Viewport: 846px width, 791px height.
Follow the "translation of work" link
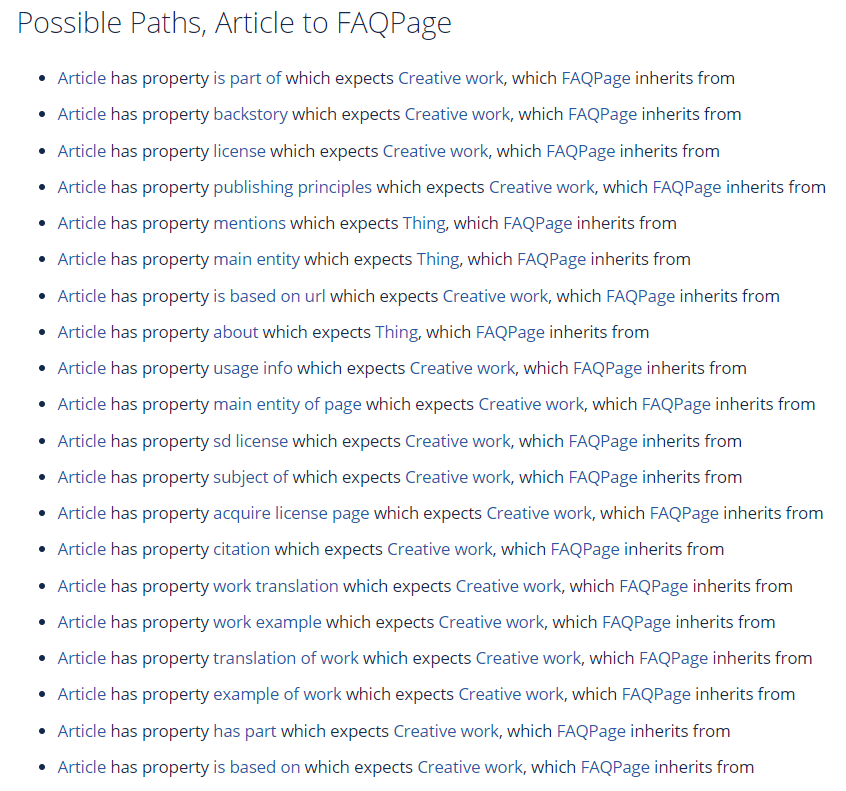coord(286,659)
